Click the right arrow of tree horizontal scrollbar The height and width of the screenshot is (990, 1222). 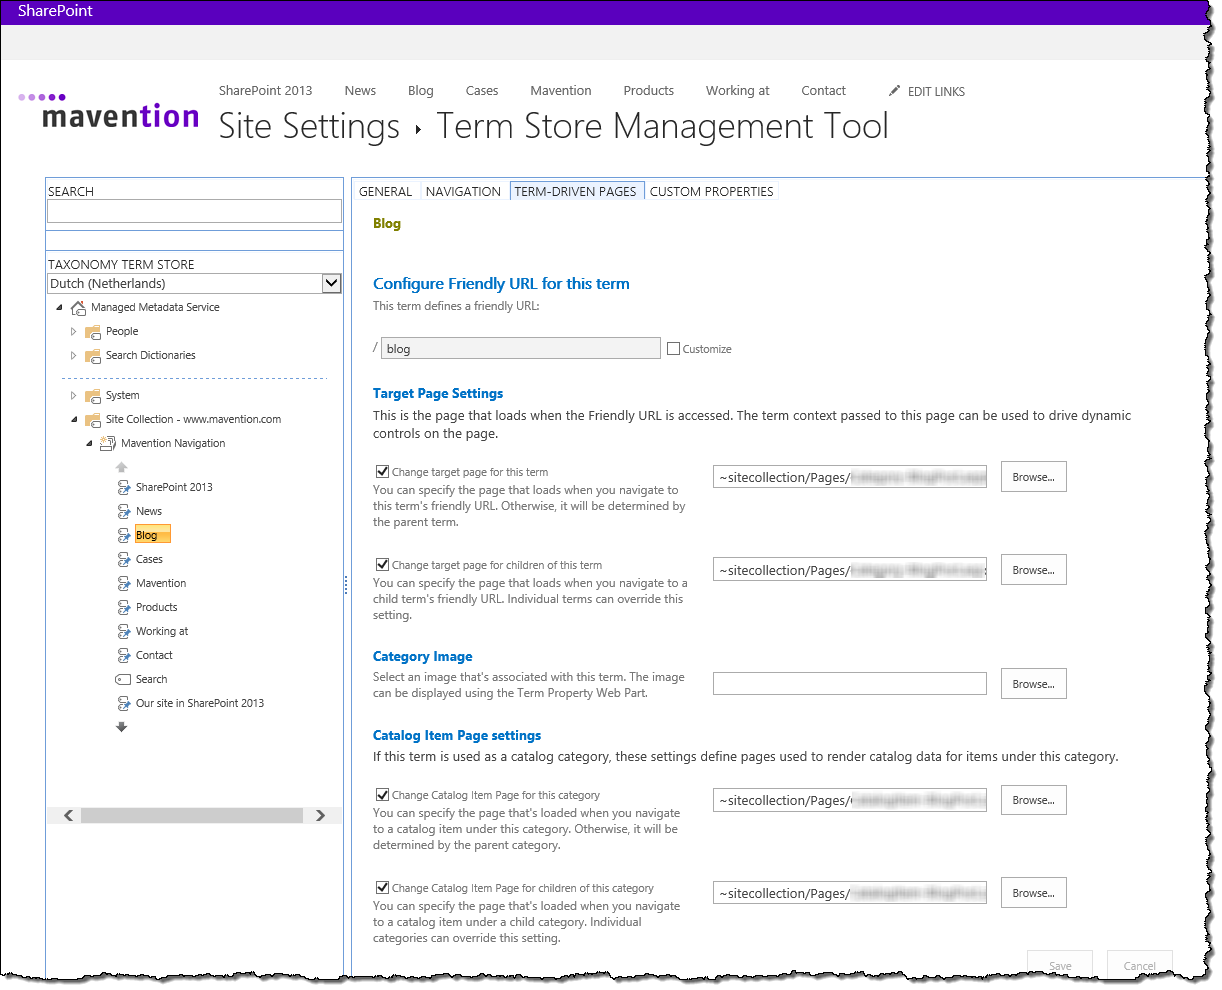[320, 816]
